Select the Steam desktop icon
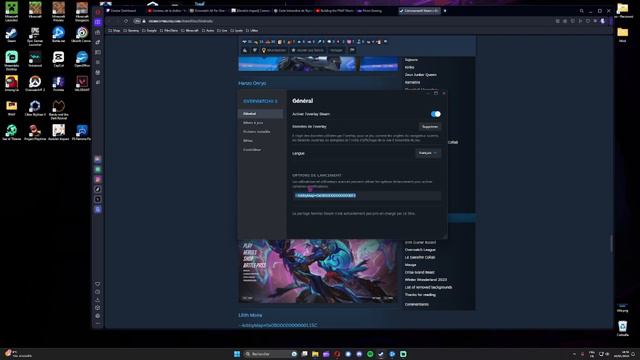 11,35
